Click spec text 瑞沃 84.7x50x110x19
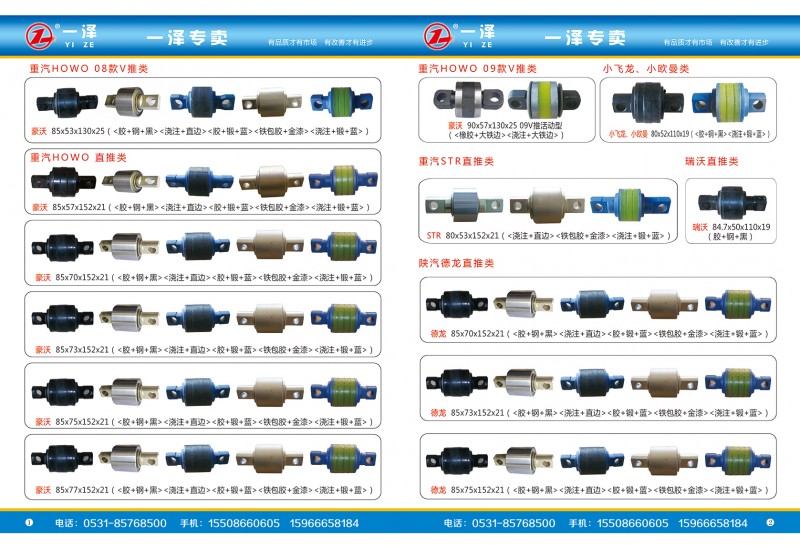 (731, 227)
